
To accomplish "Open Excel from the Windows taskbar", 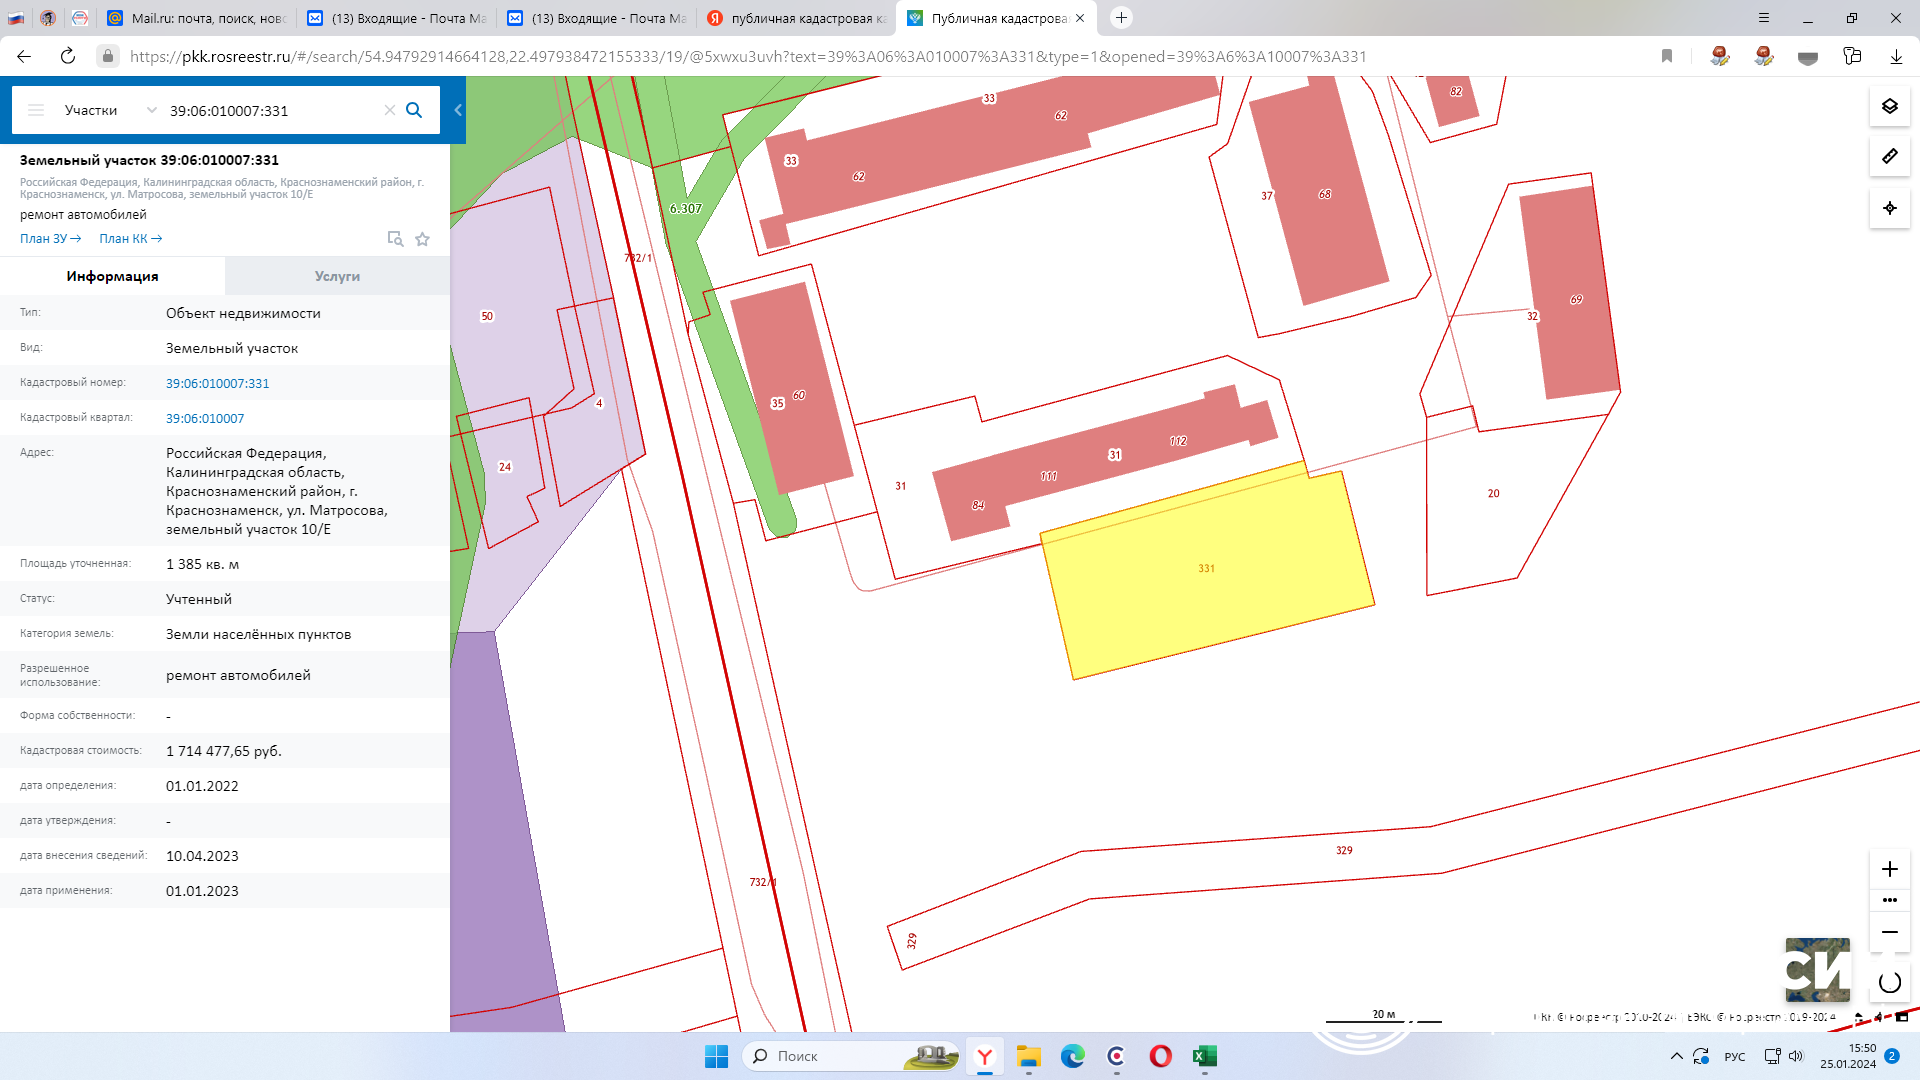I will point(1204,1056).
